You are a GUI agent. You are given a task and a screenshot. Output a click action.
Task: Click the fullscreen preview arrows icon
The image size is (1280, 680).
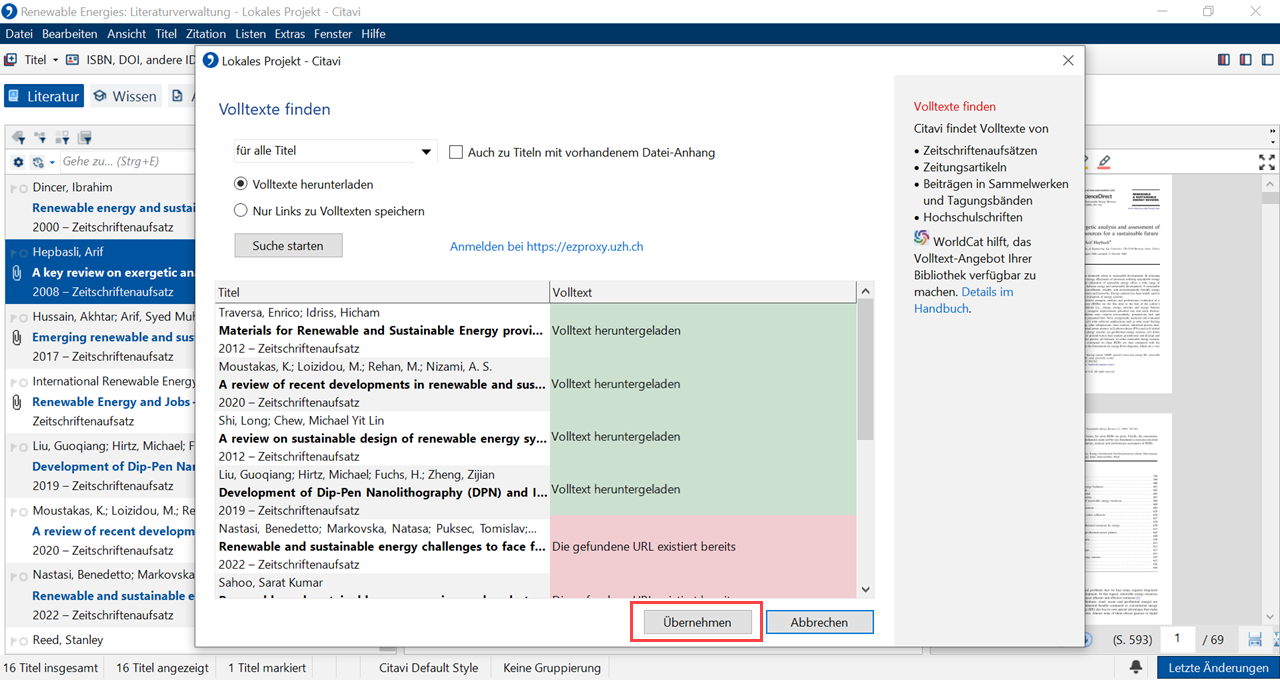(1266, 162)
